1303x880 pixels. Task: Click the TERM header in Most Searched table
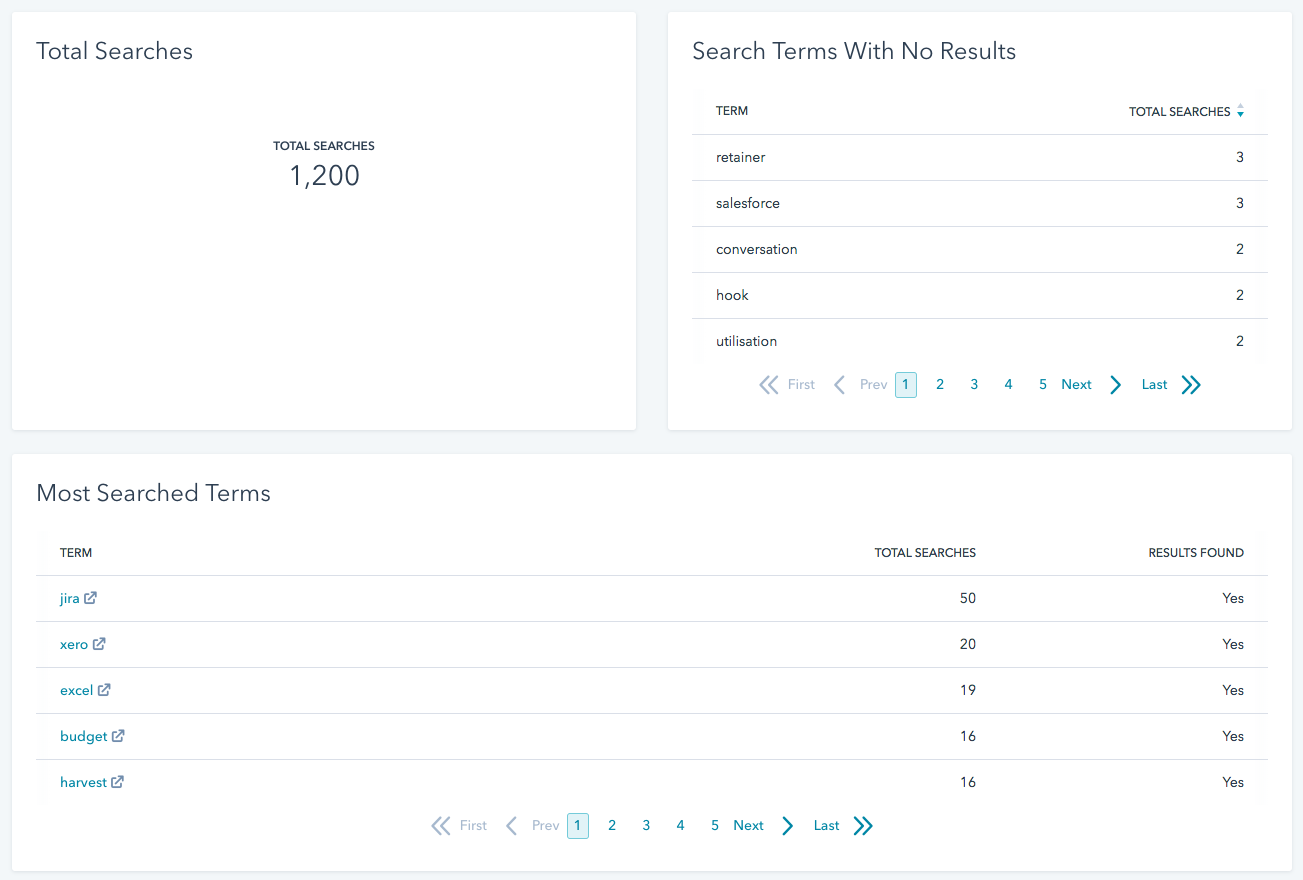point(76,553)
